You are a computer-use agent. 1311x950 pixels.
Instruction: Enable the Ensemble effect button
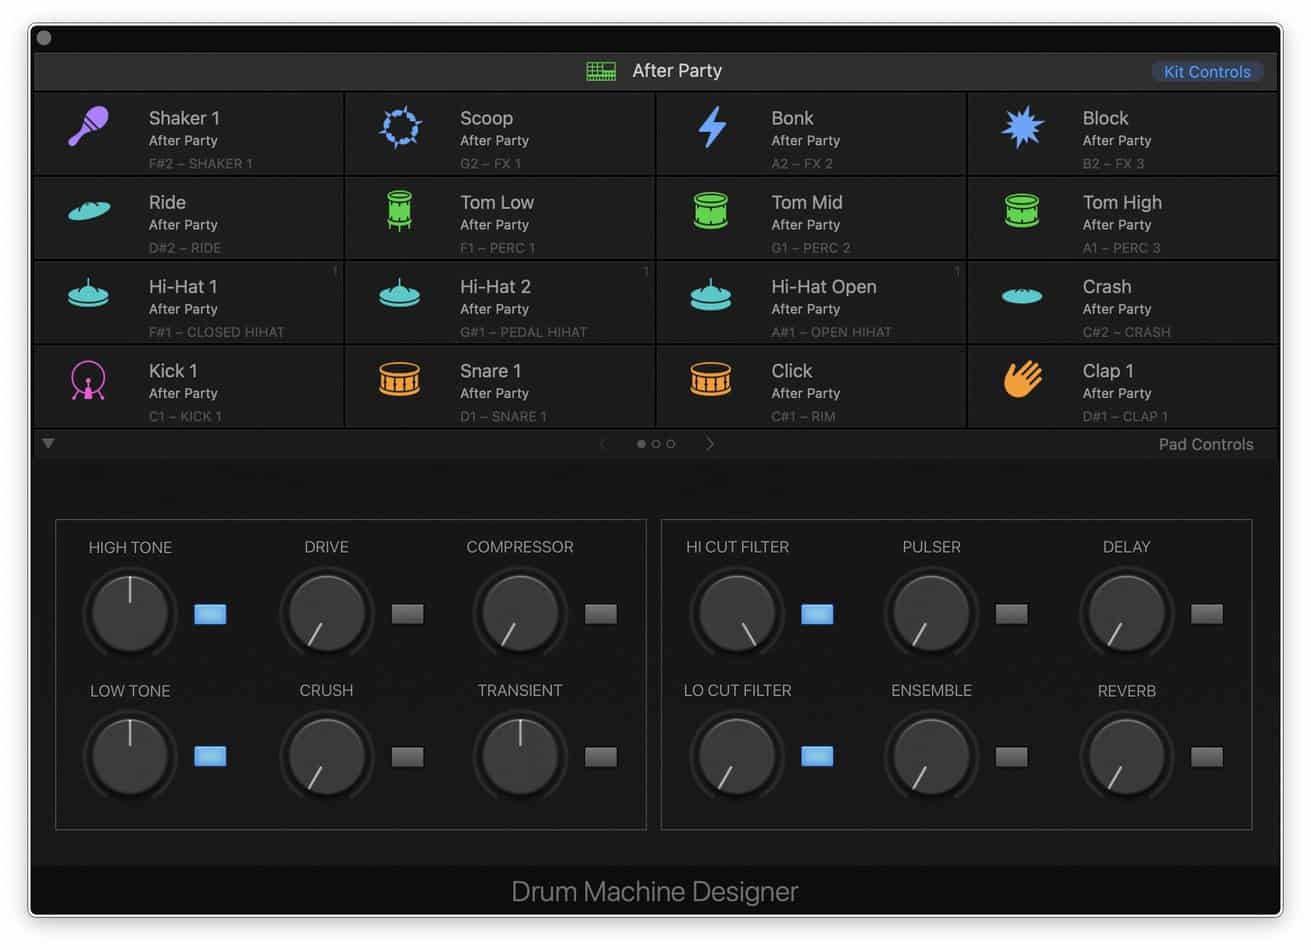point(1012,757)
